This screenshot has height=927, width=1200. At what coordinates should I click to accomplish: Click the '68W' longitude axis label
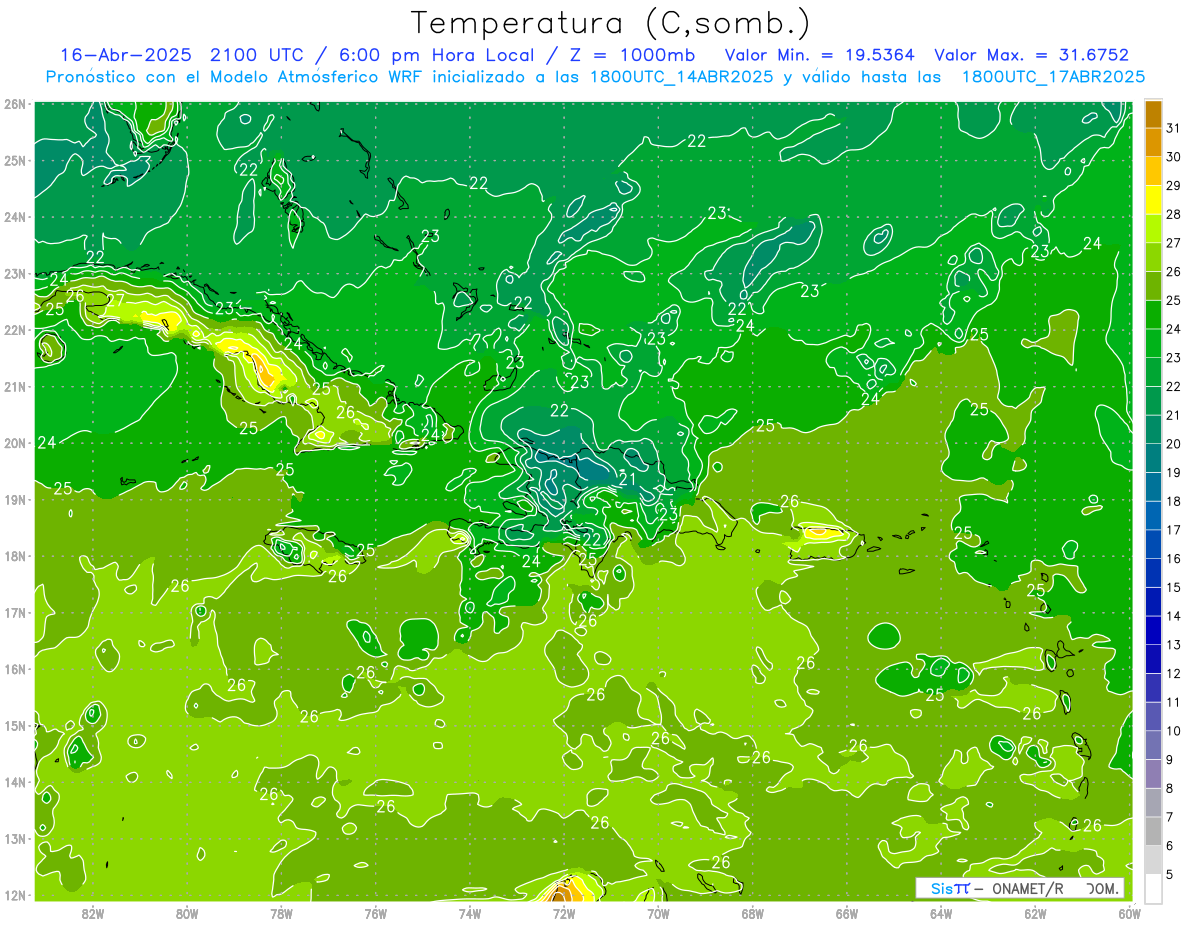[753, 913]
